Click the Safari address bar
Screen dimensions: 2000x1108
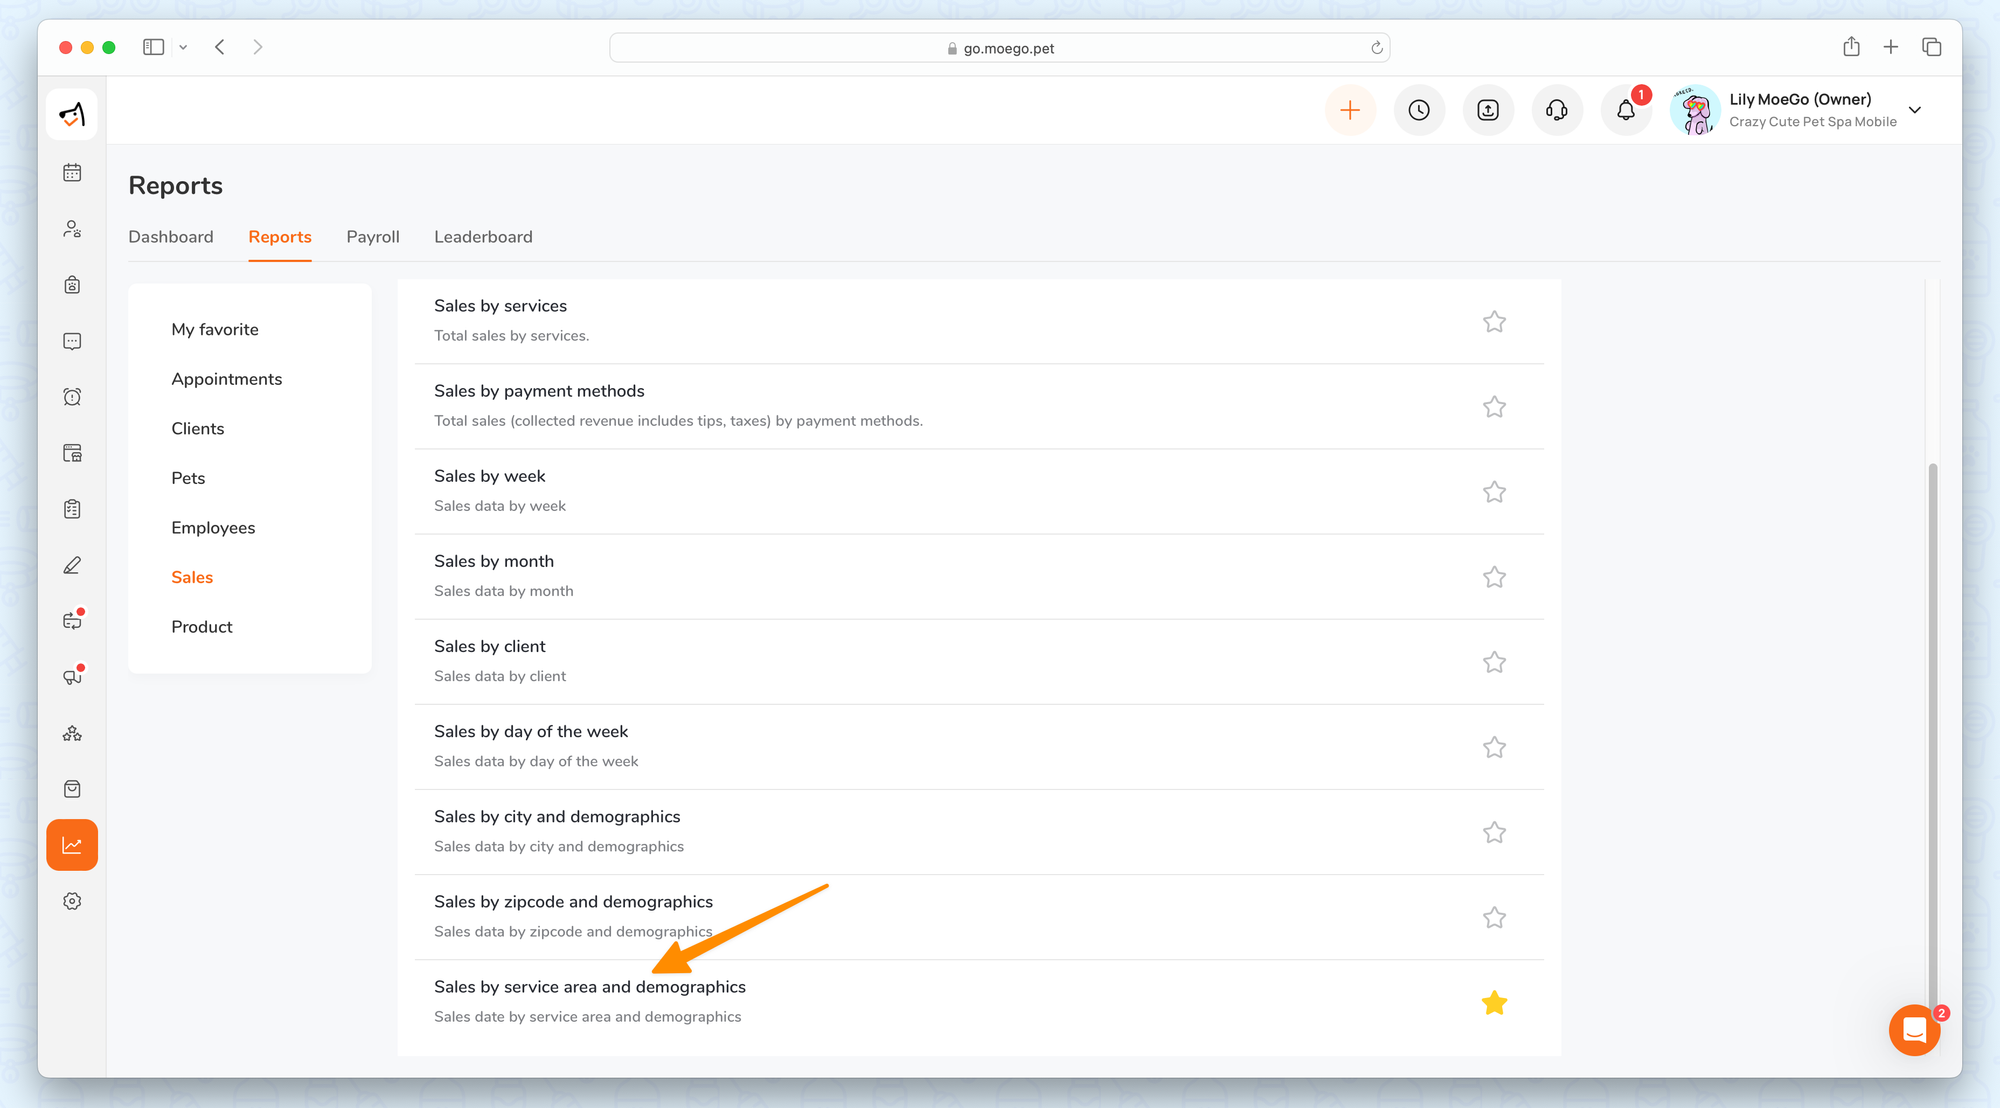click(x=999, y=48)
